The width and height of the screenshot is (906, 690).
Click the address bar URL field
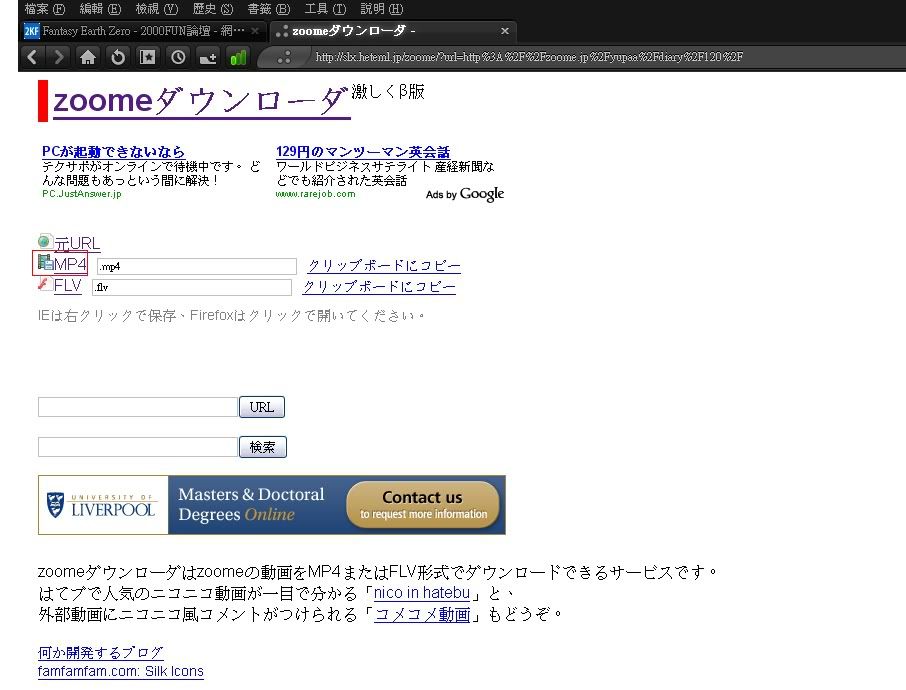[529, 57]
